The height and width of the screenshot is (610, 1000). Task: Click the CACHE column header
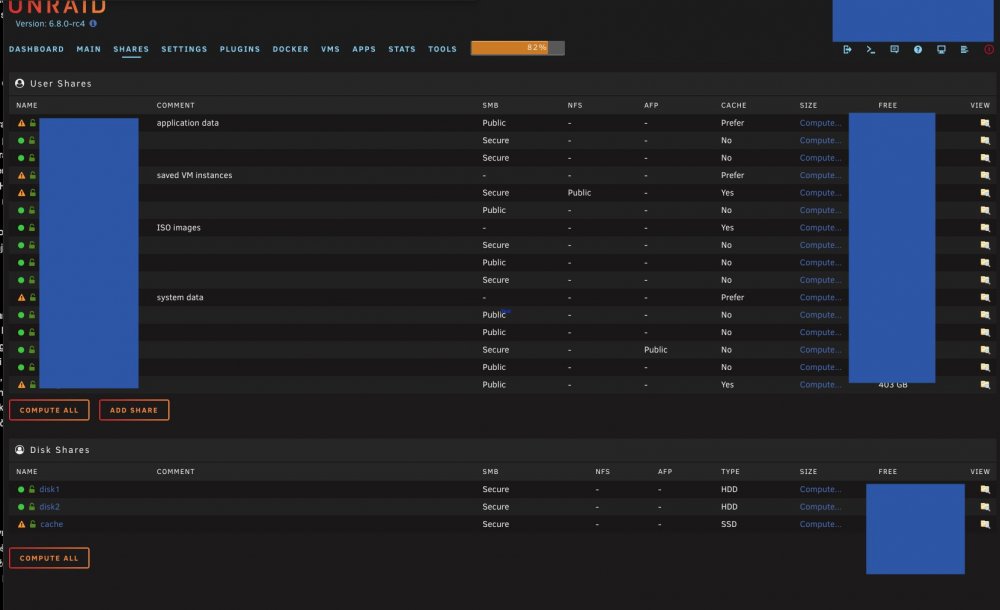733,105
